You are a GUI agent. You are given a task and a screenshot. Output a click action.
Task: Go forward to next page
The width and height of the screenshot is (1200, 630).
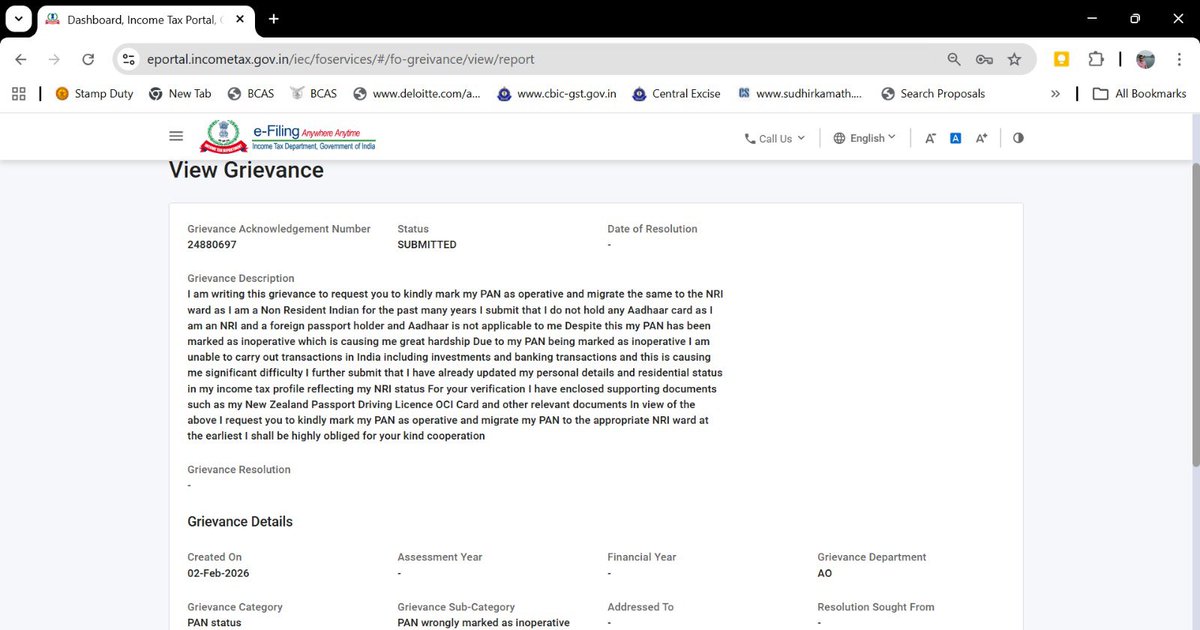[x=54, y=59]
